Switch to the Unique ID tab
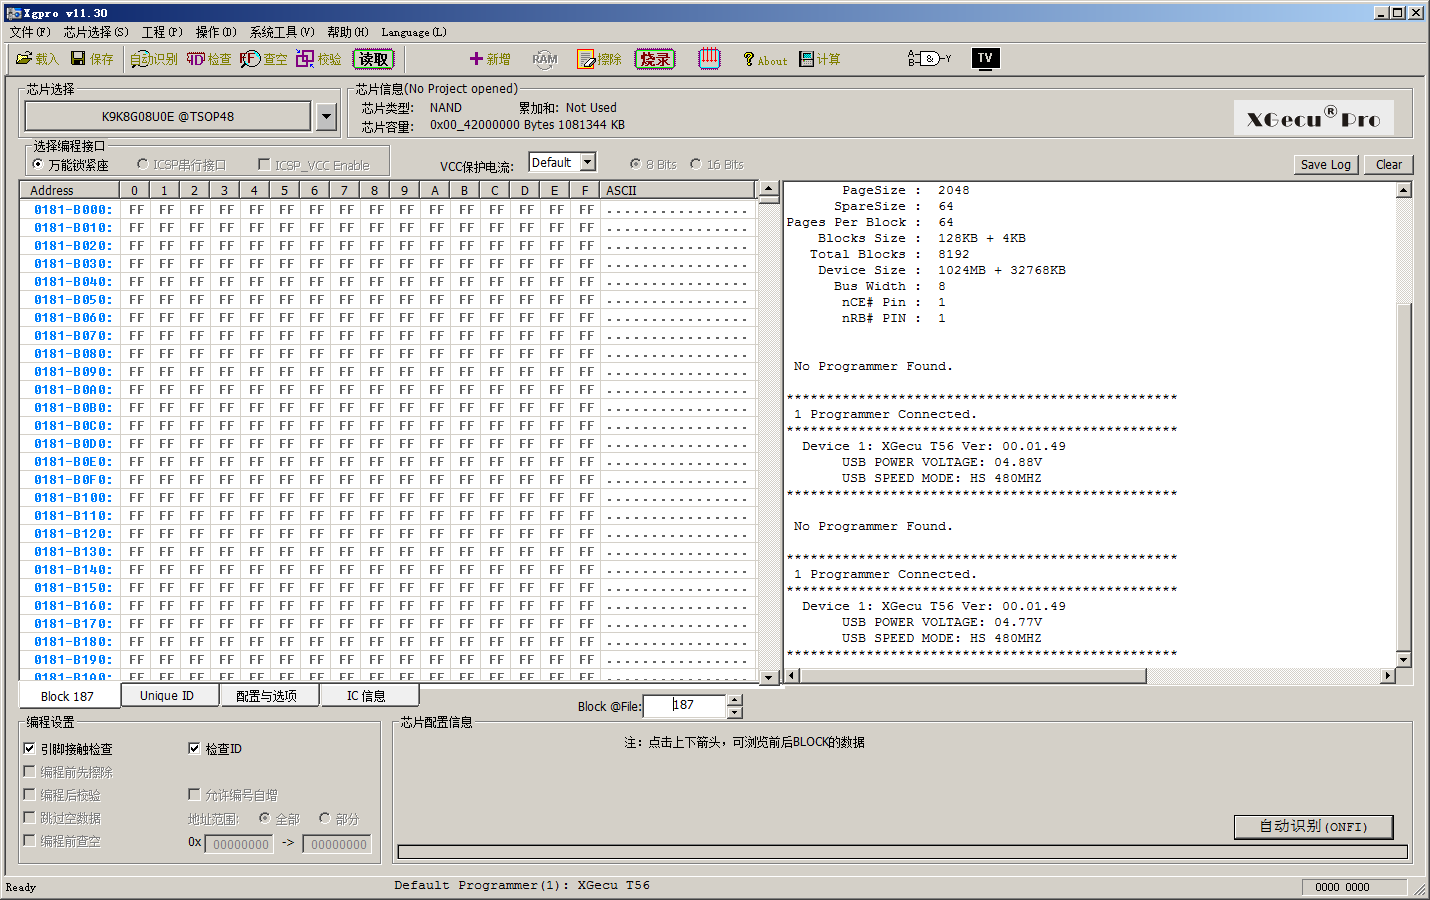1430x900 pixels. click(166, 696)
